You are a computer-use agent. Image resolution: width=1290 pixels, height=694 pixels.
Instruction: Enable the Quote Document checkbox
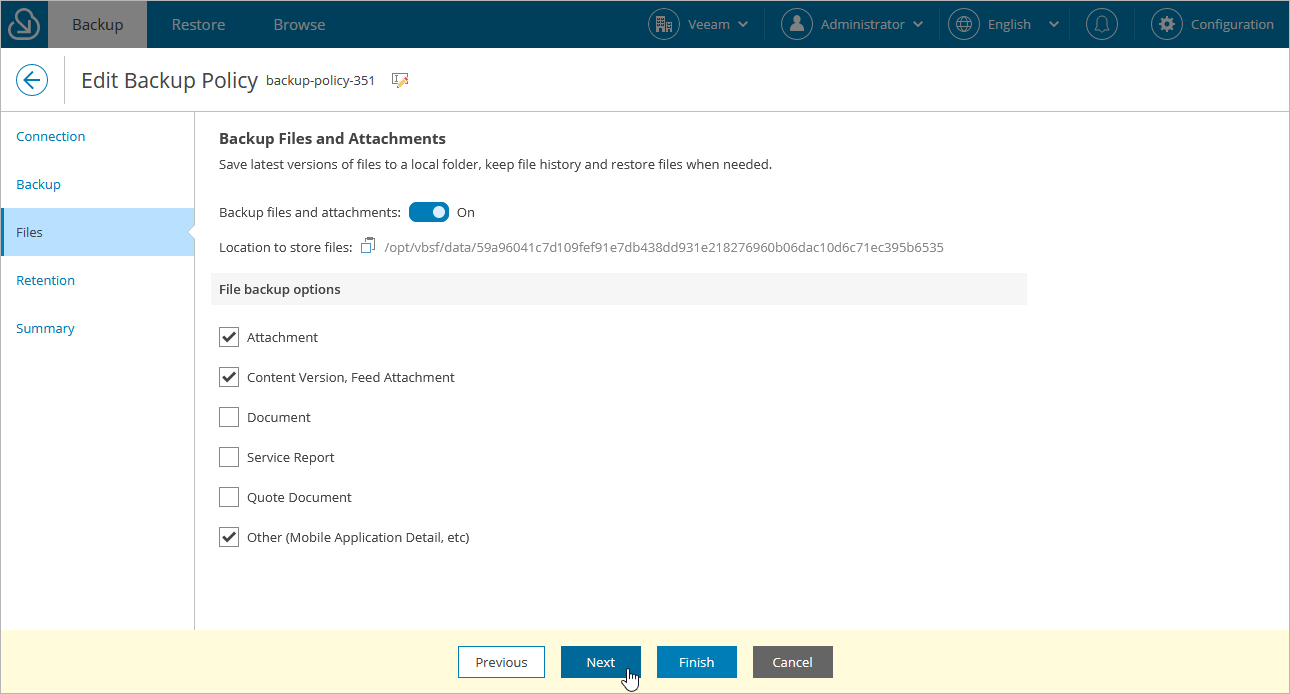tap(229, 497)
